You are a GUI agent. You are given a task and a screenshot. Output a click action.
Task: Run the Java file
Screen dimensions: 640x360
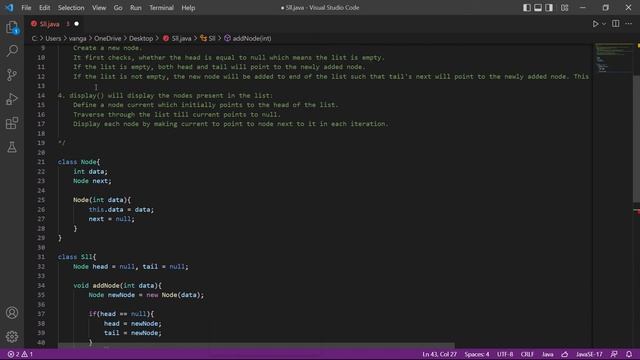tap(596, 24)
